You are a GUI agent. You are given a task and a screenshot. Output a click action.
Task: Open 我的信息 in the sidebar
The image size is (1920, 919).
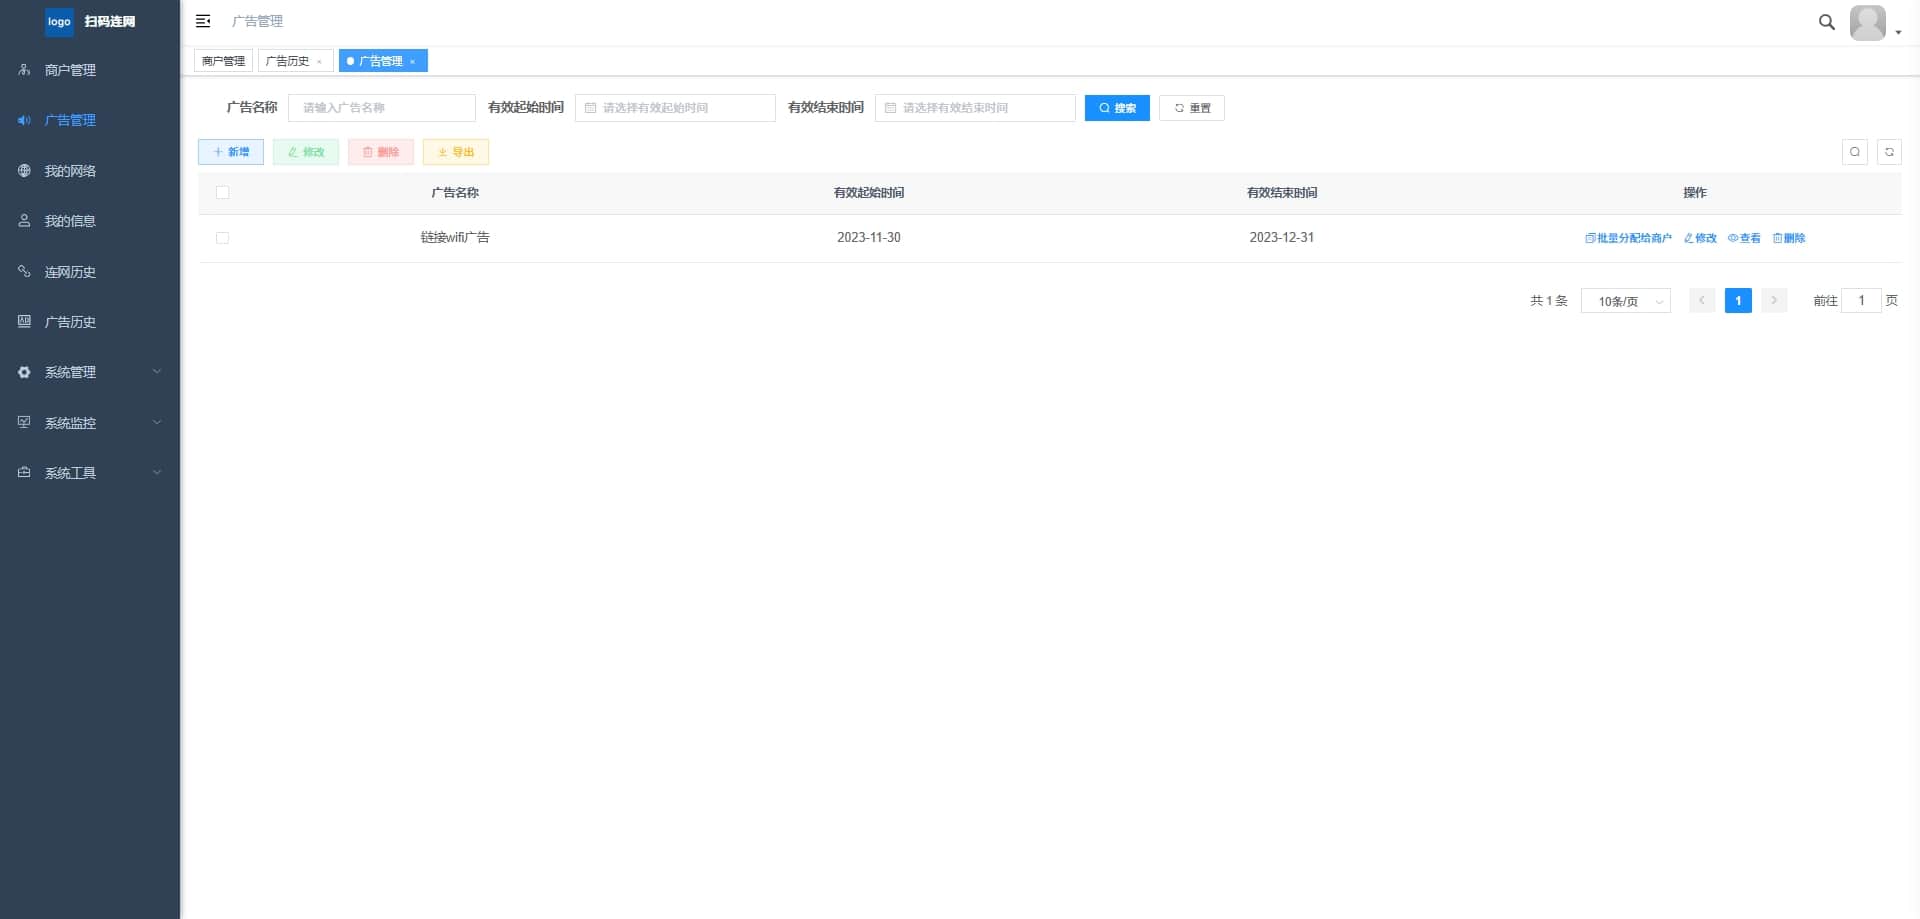click(90, 221)
